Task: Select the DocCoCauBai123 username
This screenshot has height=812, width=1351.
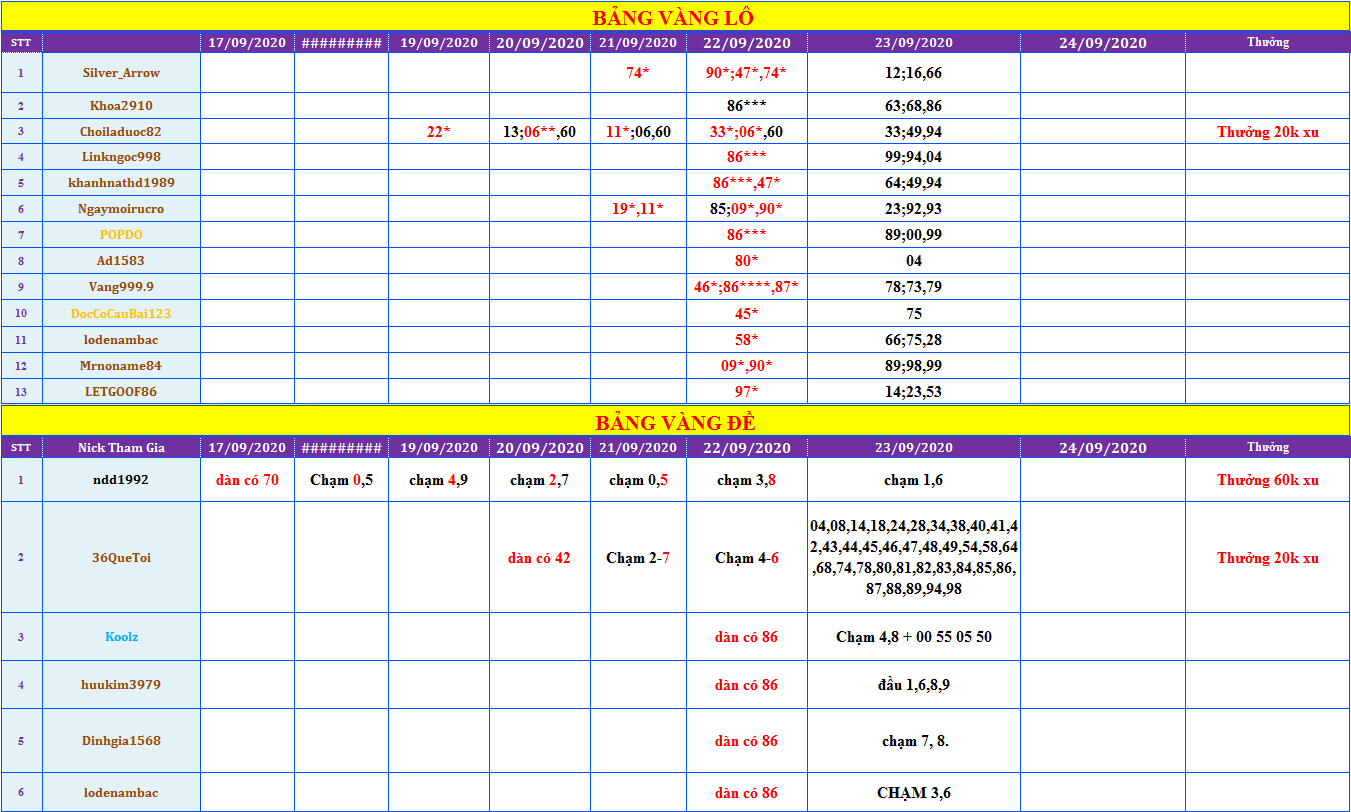Action: coord(121,314)
